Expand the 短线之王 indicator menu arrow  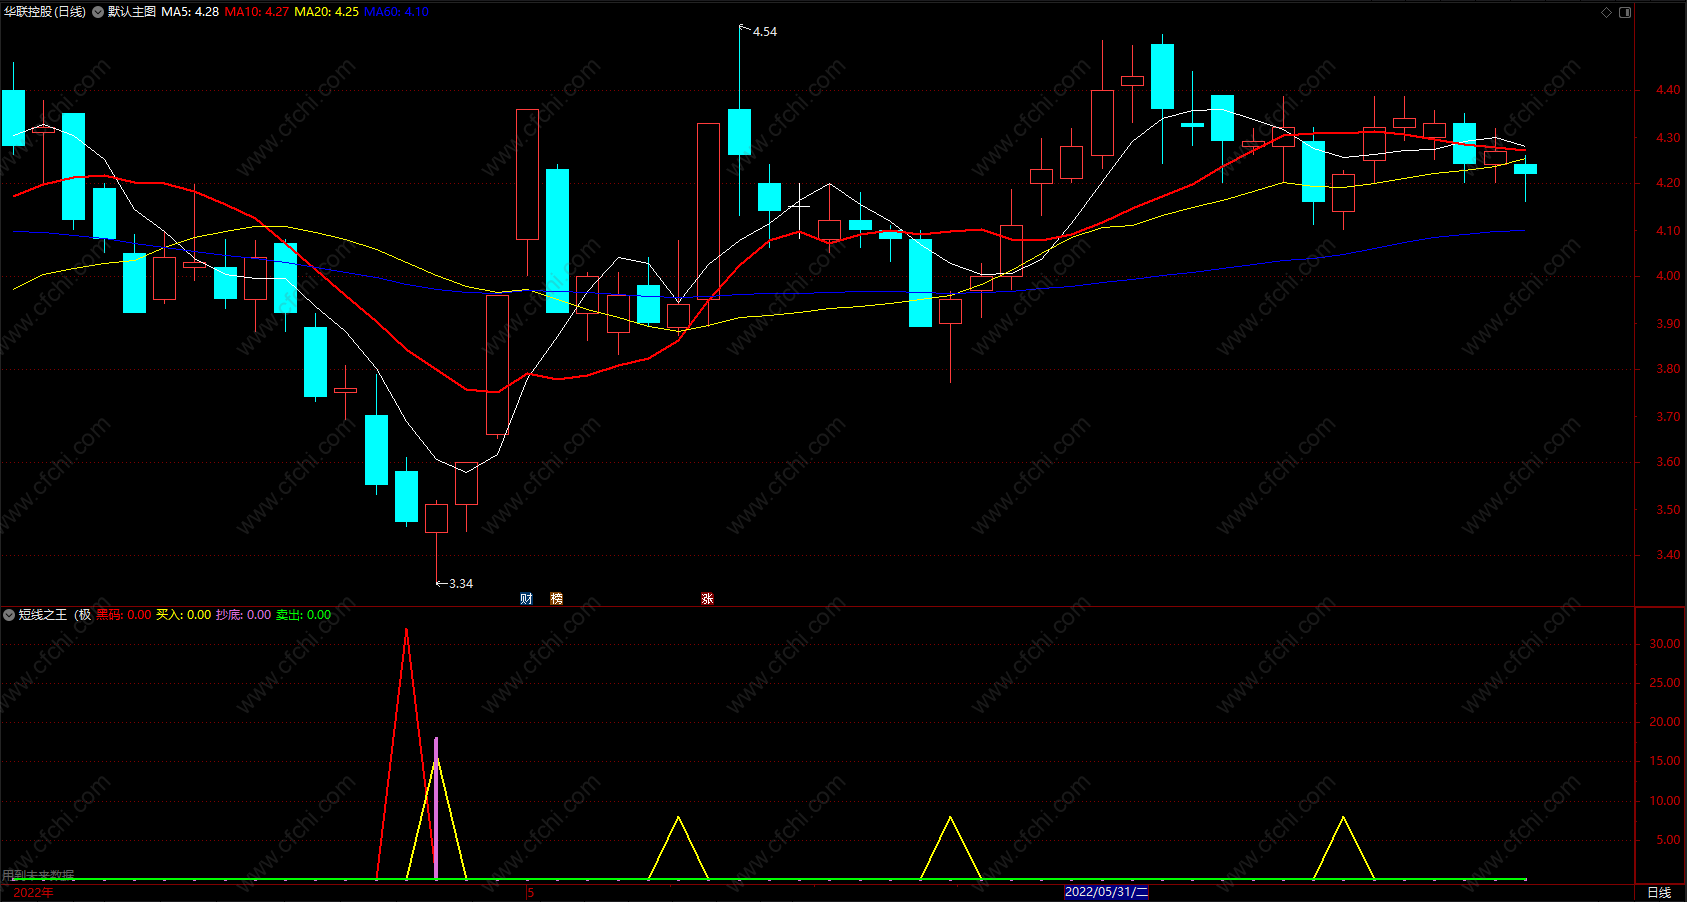click(9, 615)
